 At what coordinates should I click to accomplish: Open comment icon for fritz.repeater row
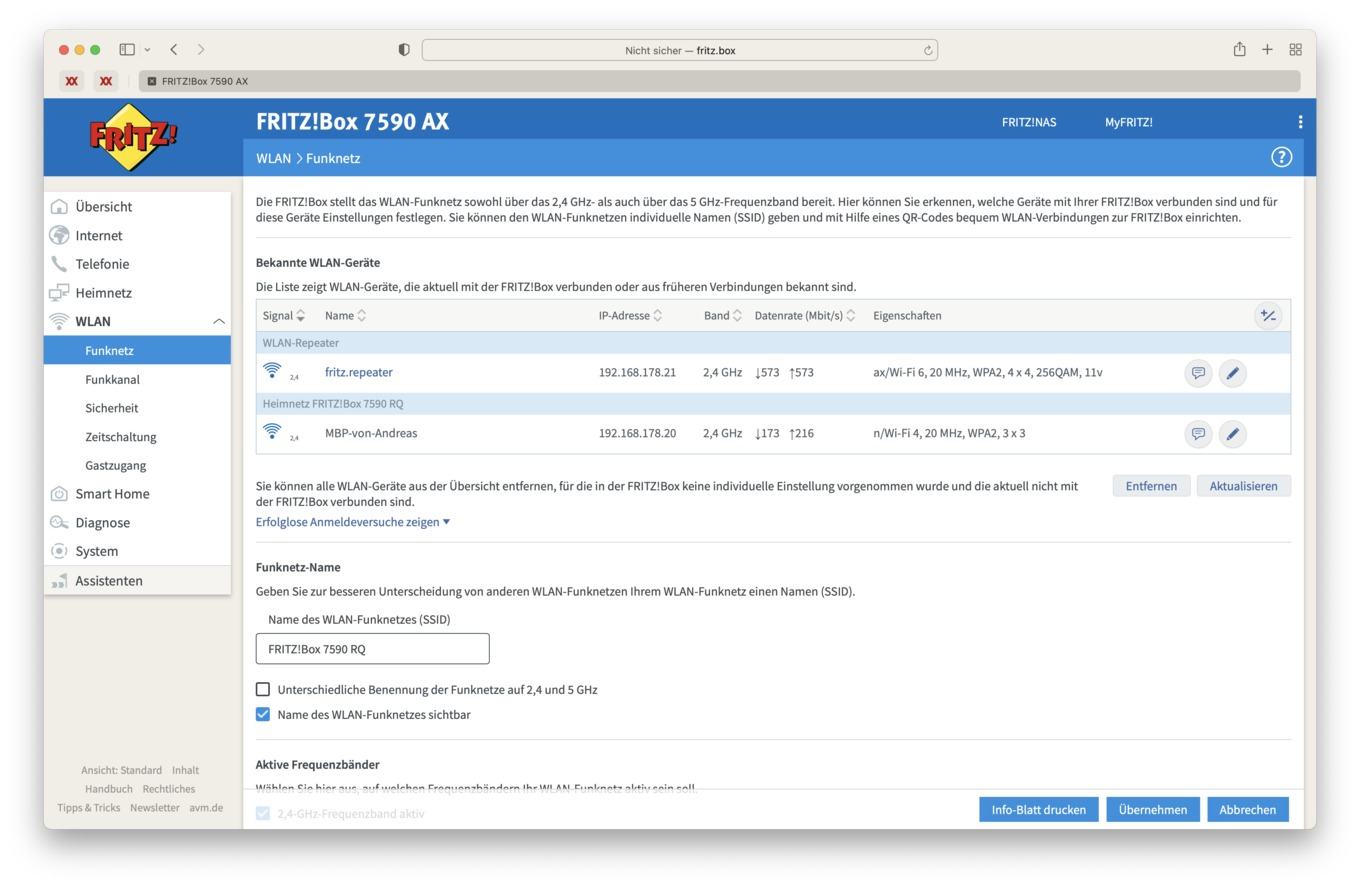pyautogui.click(x=1198, y=373)
